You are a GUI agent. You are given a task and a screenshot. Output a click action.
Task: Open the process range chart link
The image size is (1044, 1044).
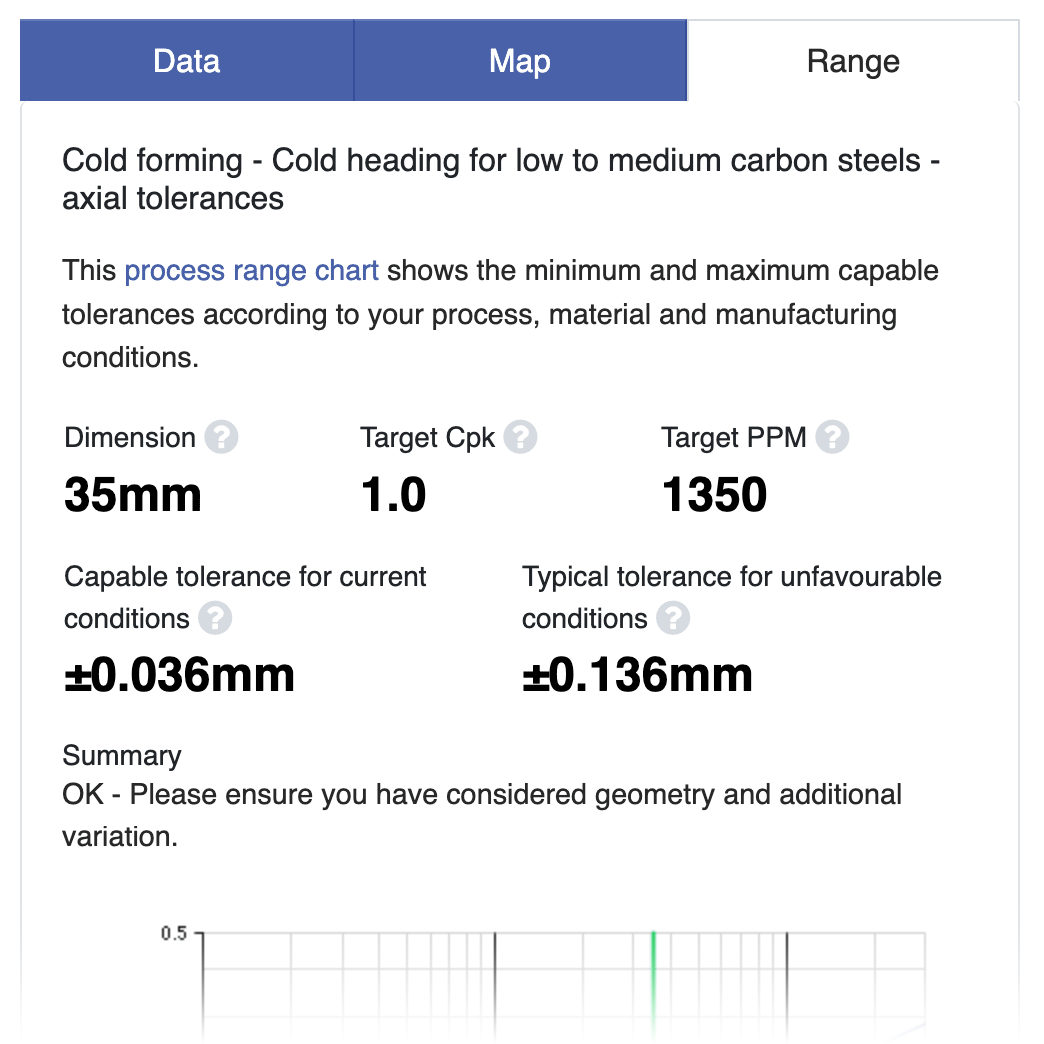pyautogui.click(x=251, y=270)
